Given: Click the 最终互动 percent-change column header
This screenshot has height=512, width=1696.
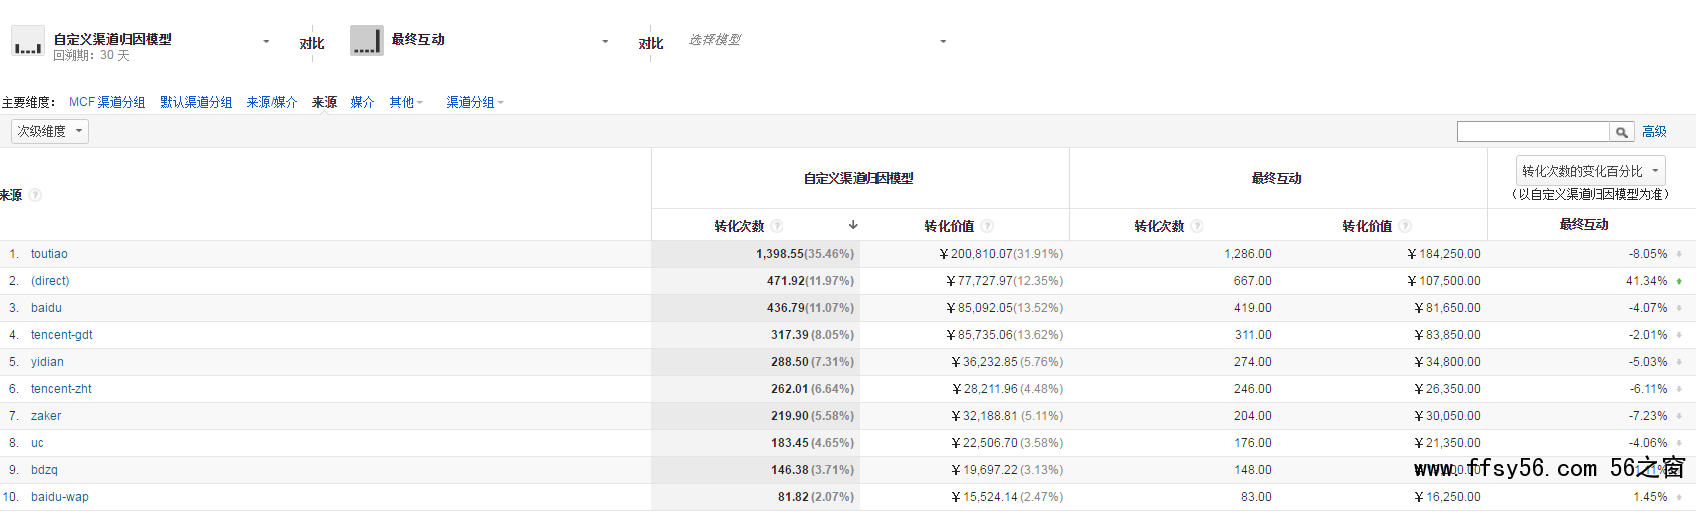Looking at the screenshot, I should (1584, 224).
